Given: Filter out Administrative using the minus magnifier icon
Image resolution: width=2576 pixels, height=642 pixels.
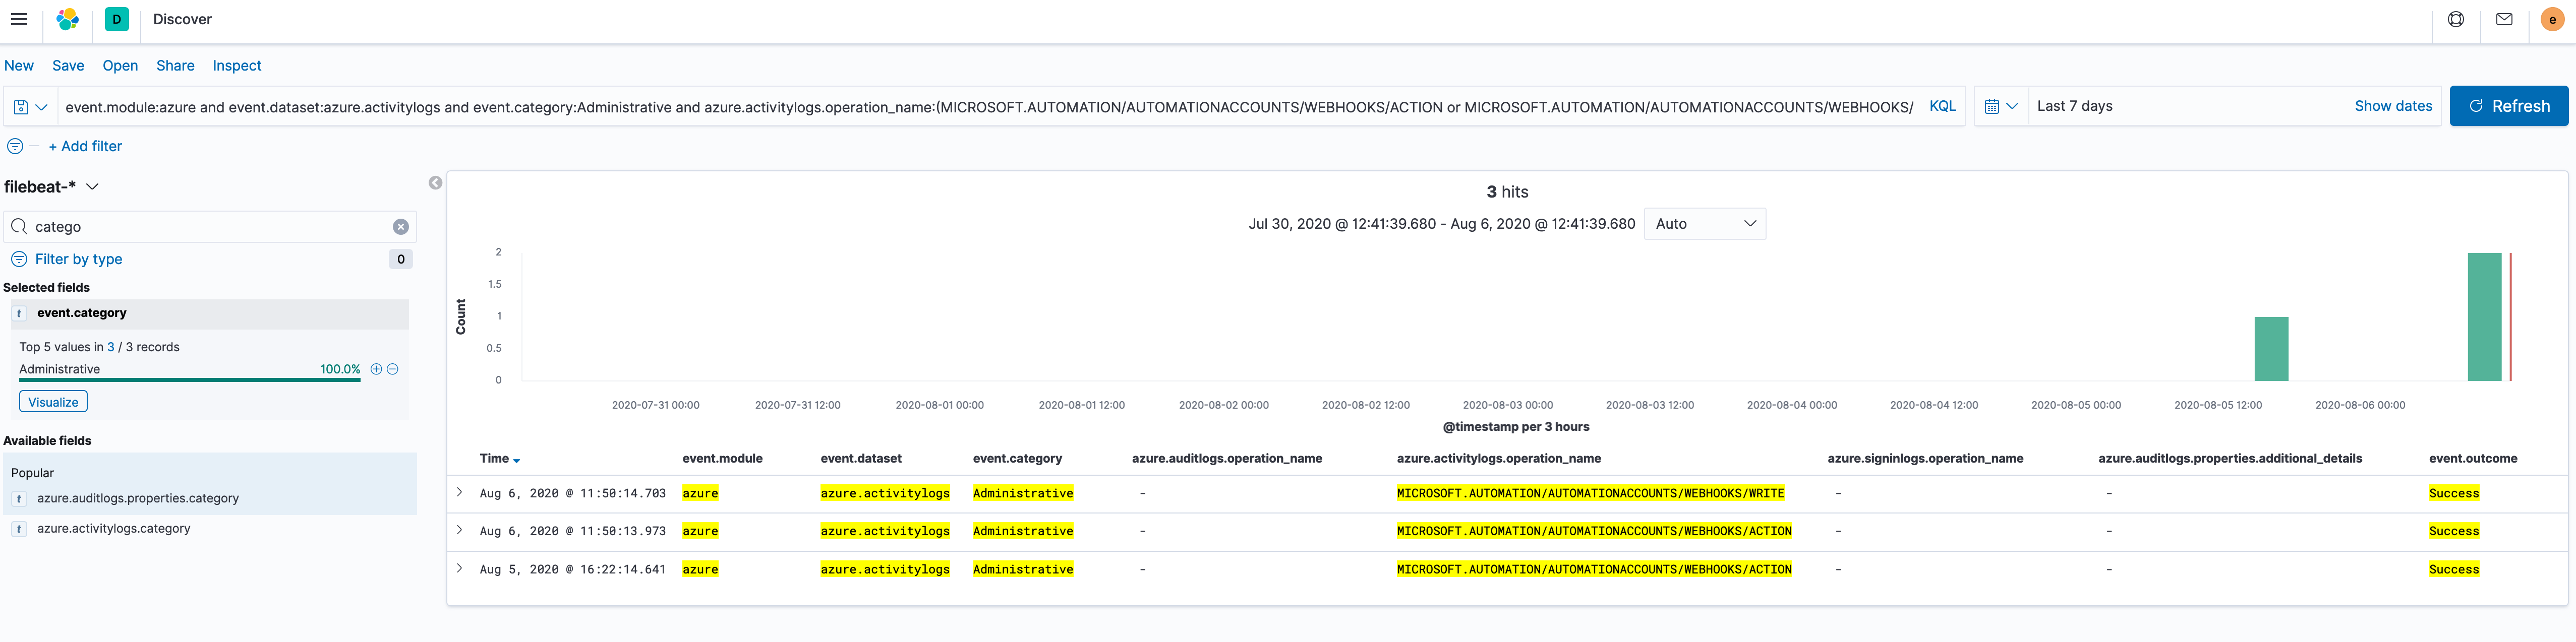Looking at the screenshot, I should coord(393,369).
